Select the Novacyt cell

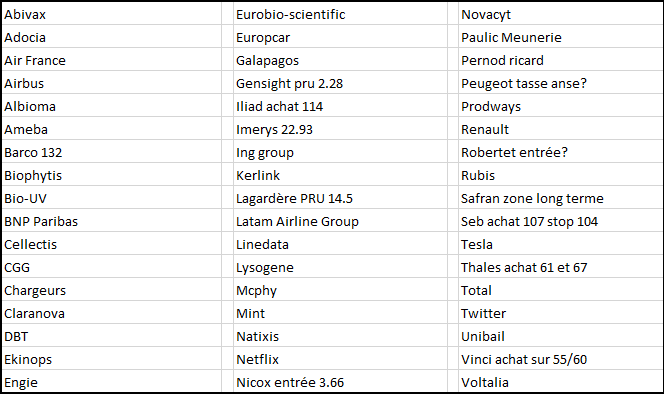(561, 14)
